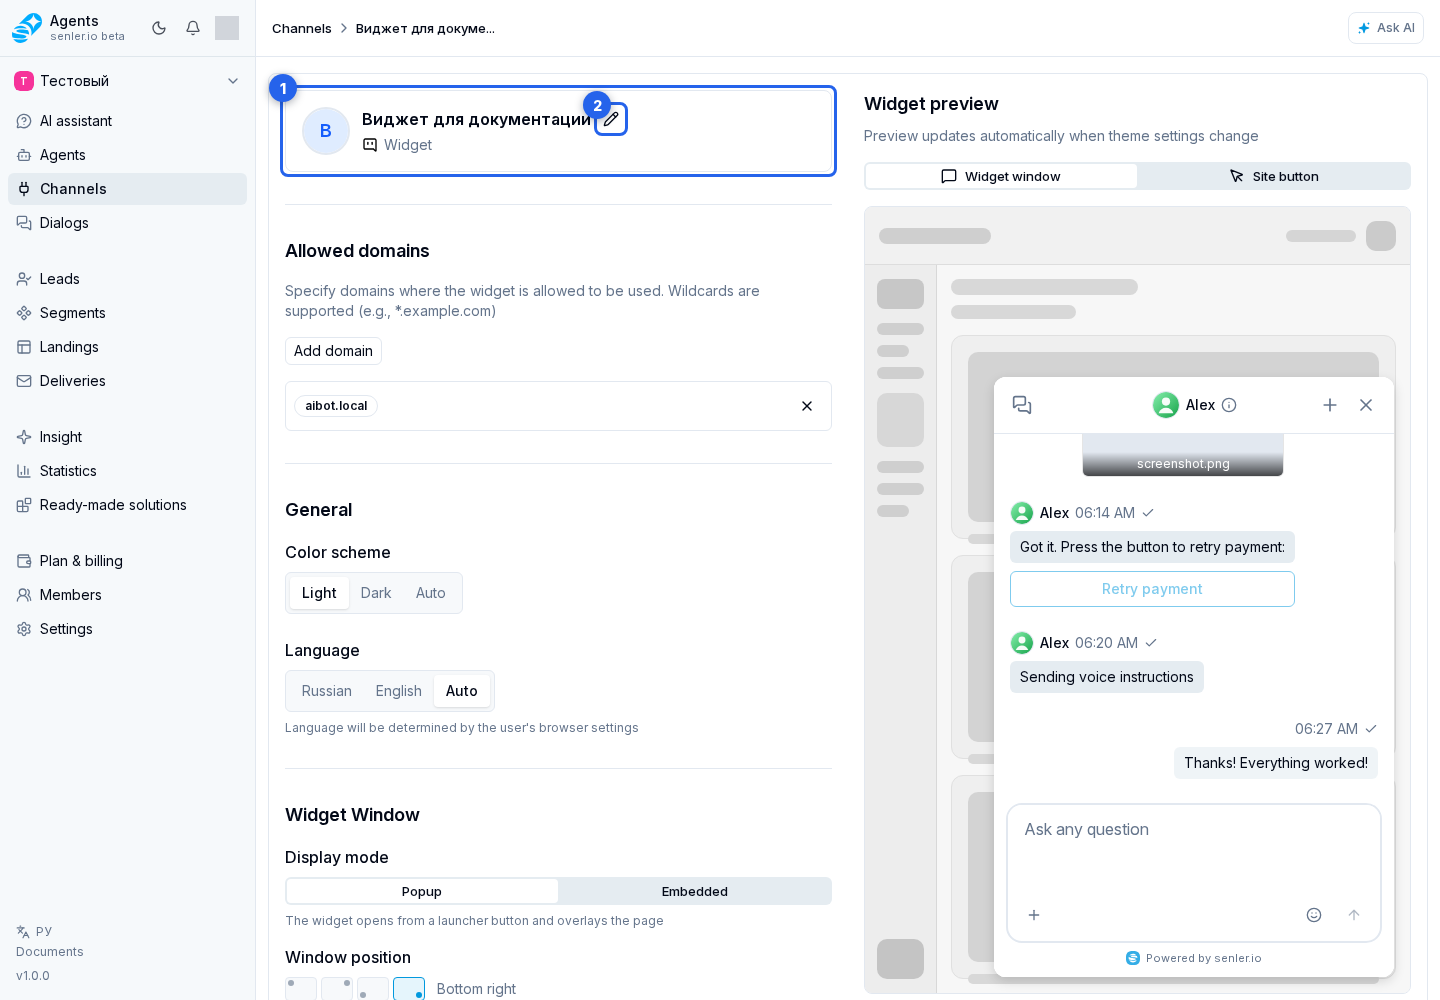Click Retry payment in chat preview
Image resolution: width=1440 pixels, height=1000 pixels.
coord(1152,589)
